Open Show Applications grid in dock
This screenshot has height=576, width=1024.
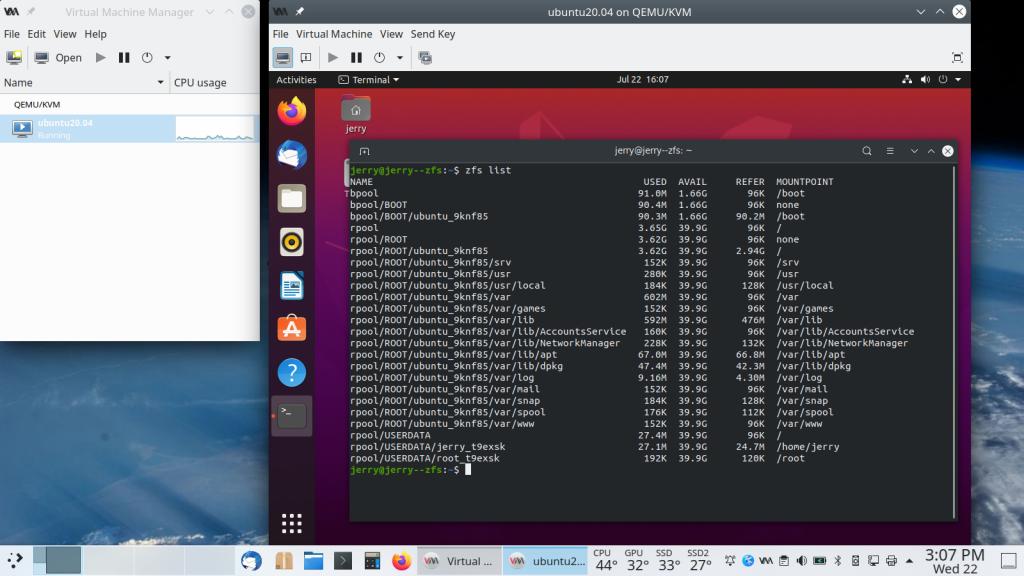tap(292, 523)
